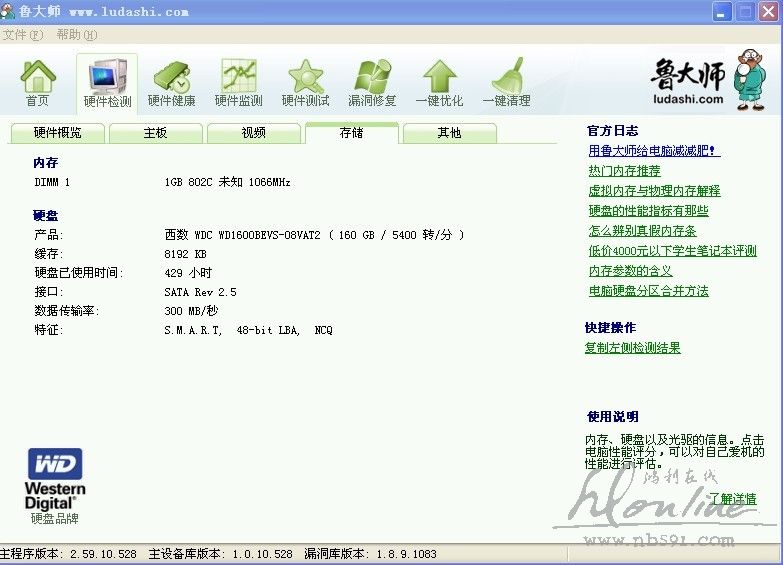This screenshot has height=565, width=783.
Task: Open link 虚拟内存与物理内存解释
Action: click(654, 191)
